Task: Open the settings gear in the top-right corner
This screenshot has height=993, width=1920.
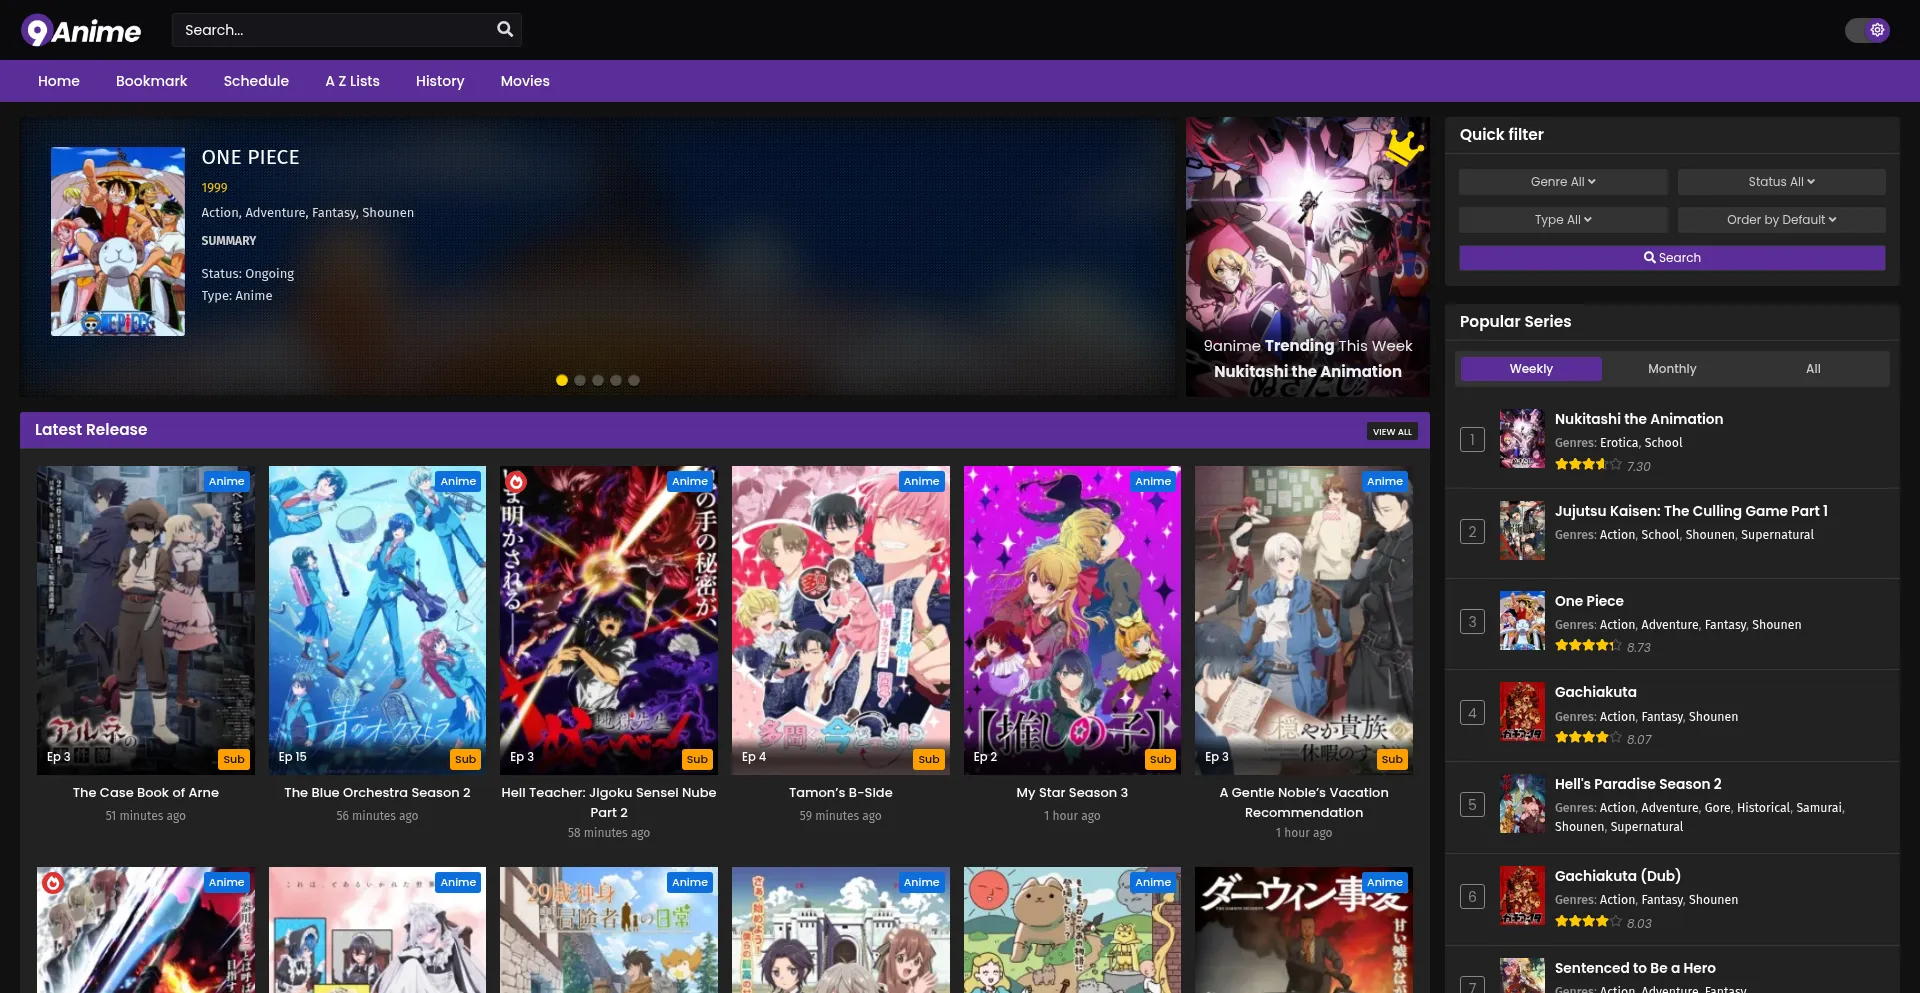Action: pyautogui.click(x=1874, y=29)
